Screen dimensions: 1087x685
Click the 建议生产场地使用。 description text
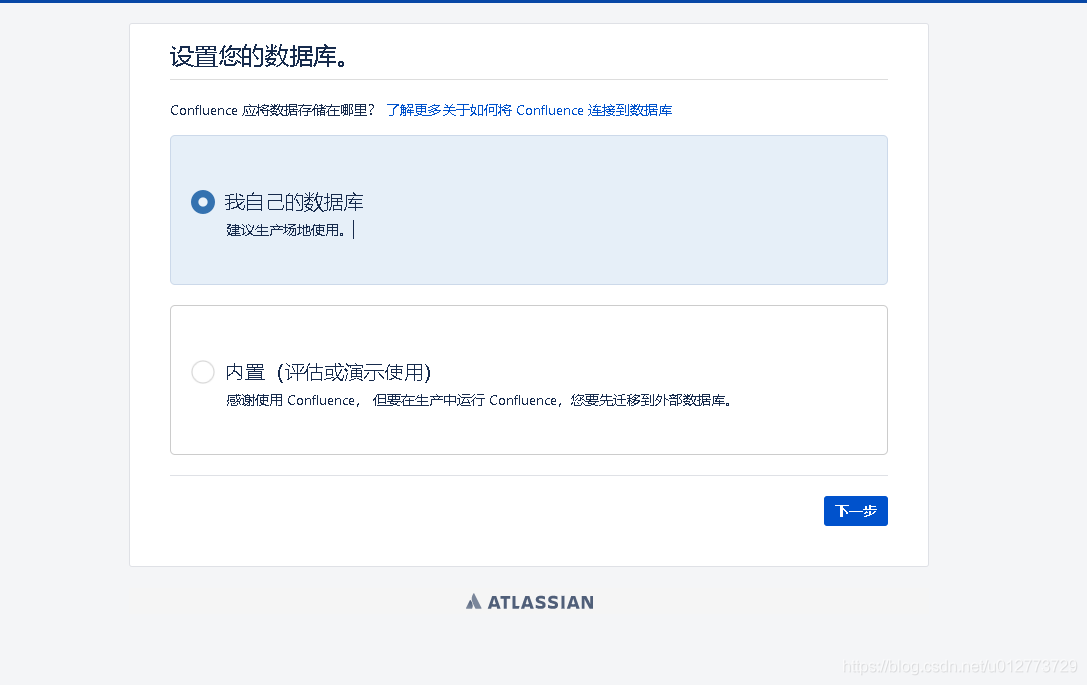tap(286, 230)
